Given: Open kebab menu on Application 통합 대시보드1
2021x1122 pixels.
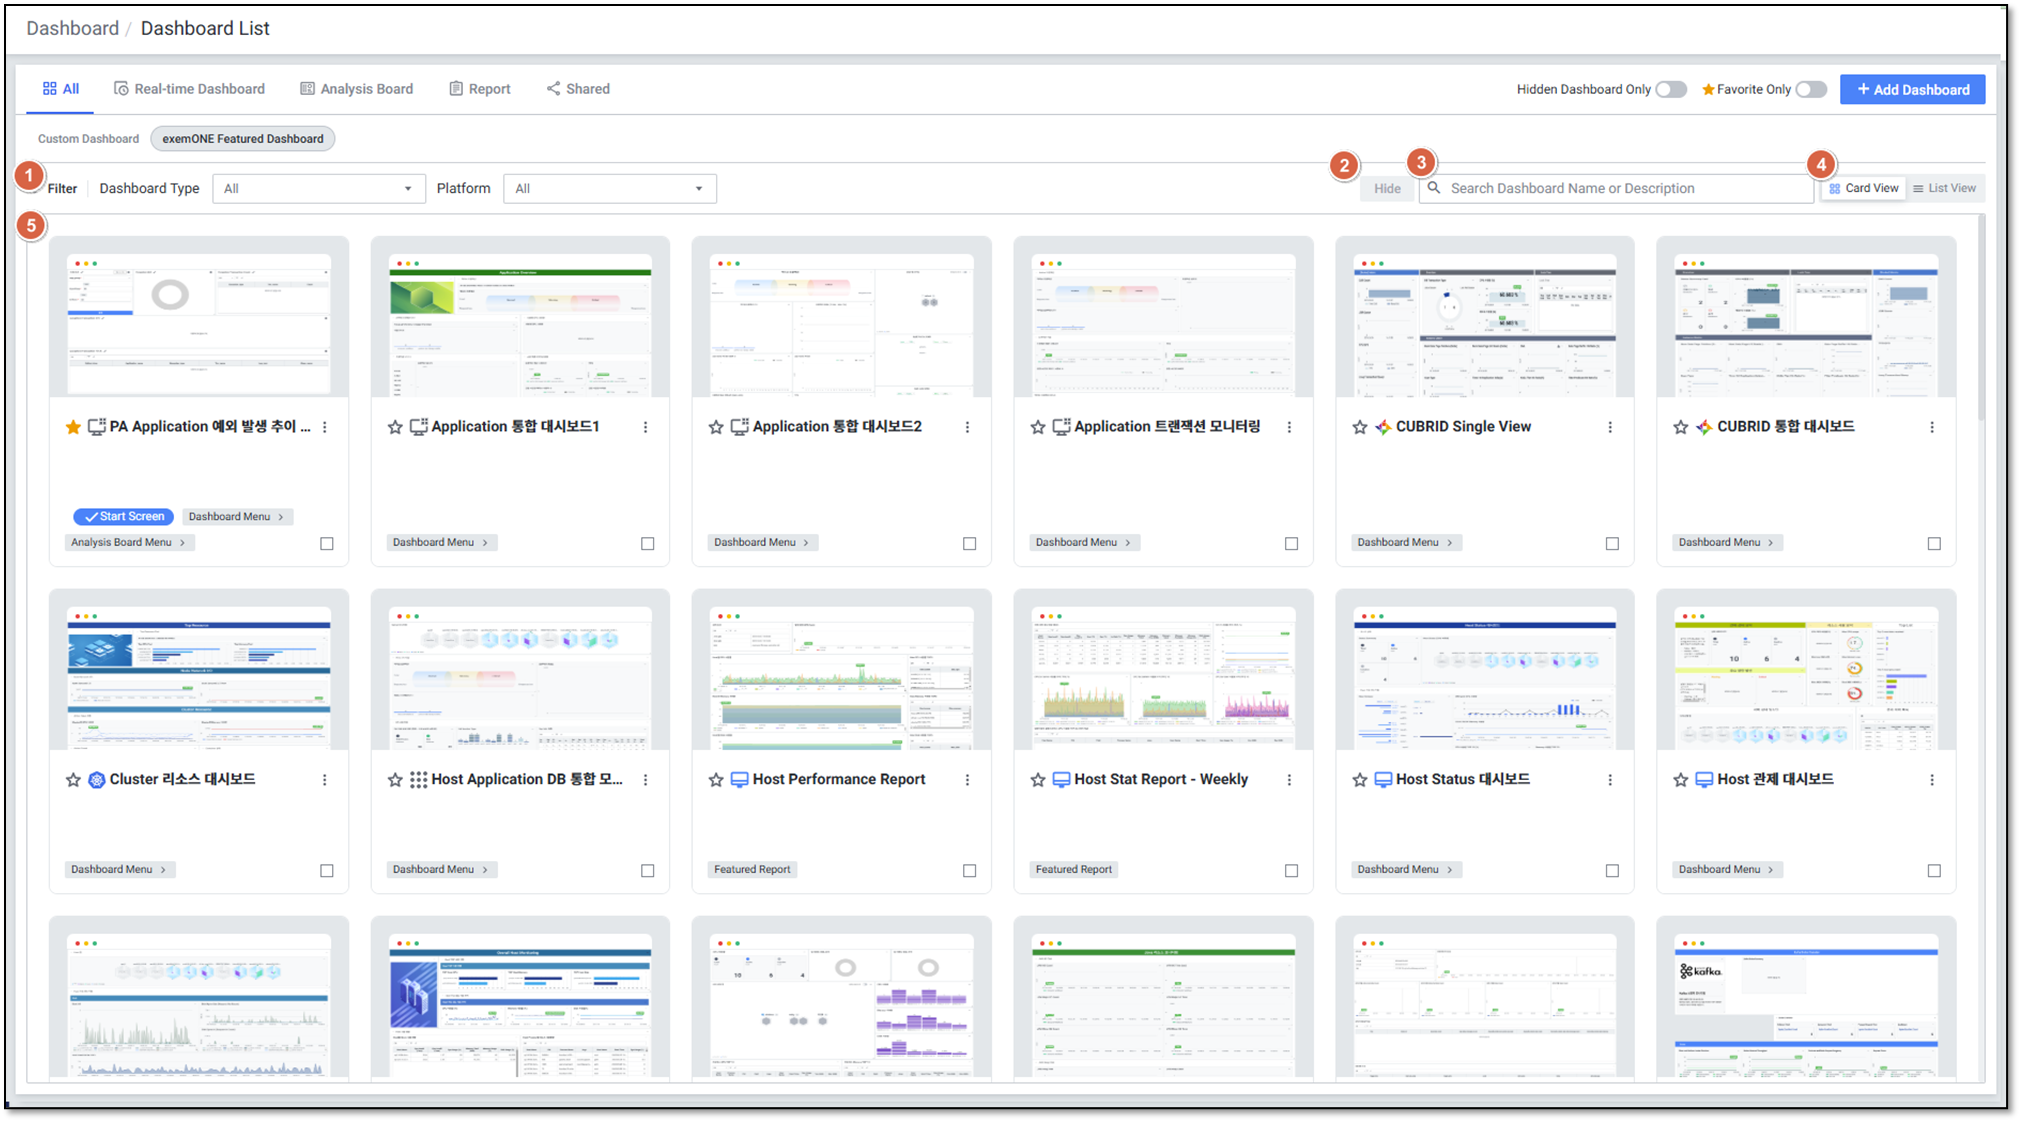Looking at the screenshot, I should point(646,427).
